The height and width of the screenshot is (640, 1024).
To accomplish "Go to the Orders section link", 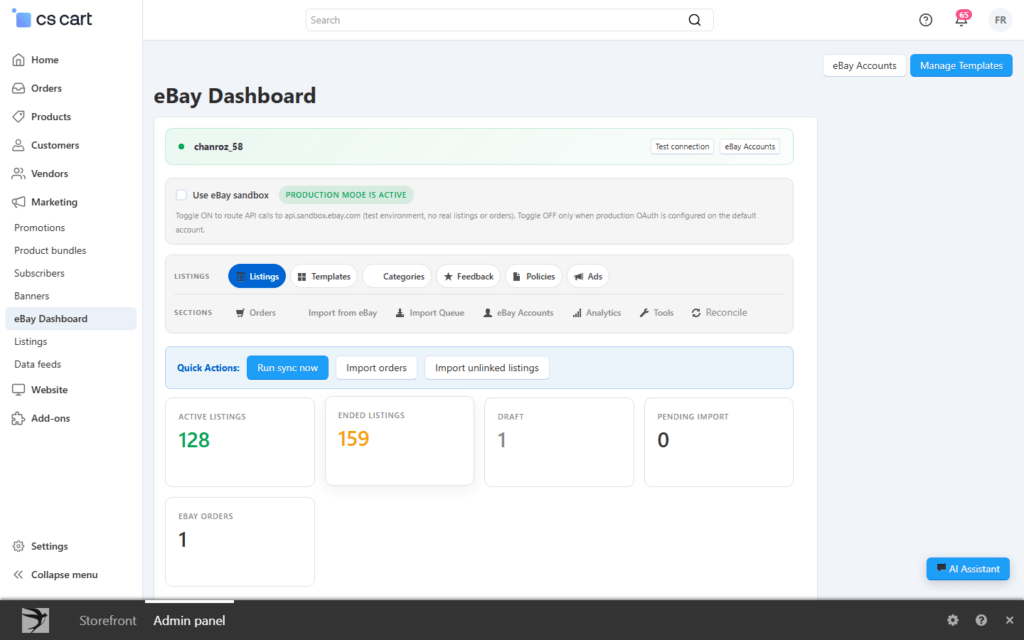I will point(255,313).
